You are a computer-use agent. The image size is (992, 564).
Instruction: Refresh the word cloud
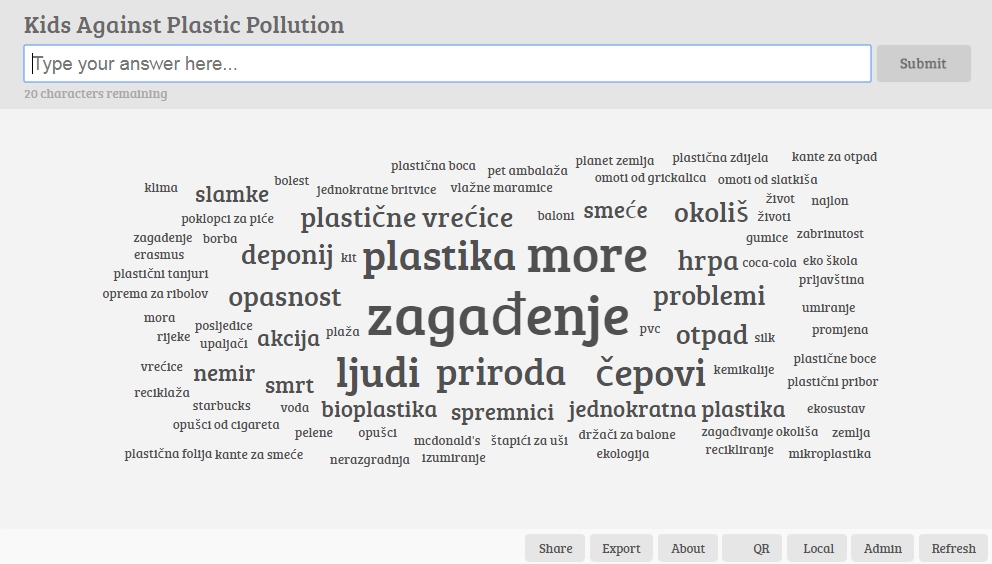(x=953, y=548)
